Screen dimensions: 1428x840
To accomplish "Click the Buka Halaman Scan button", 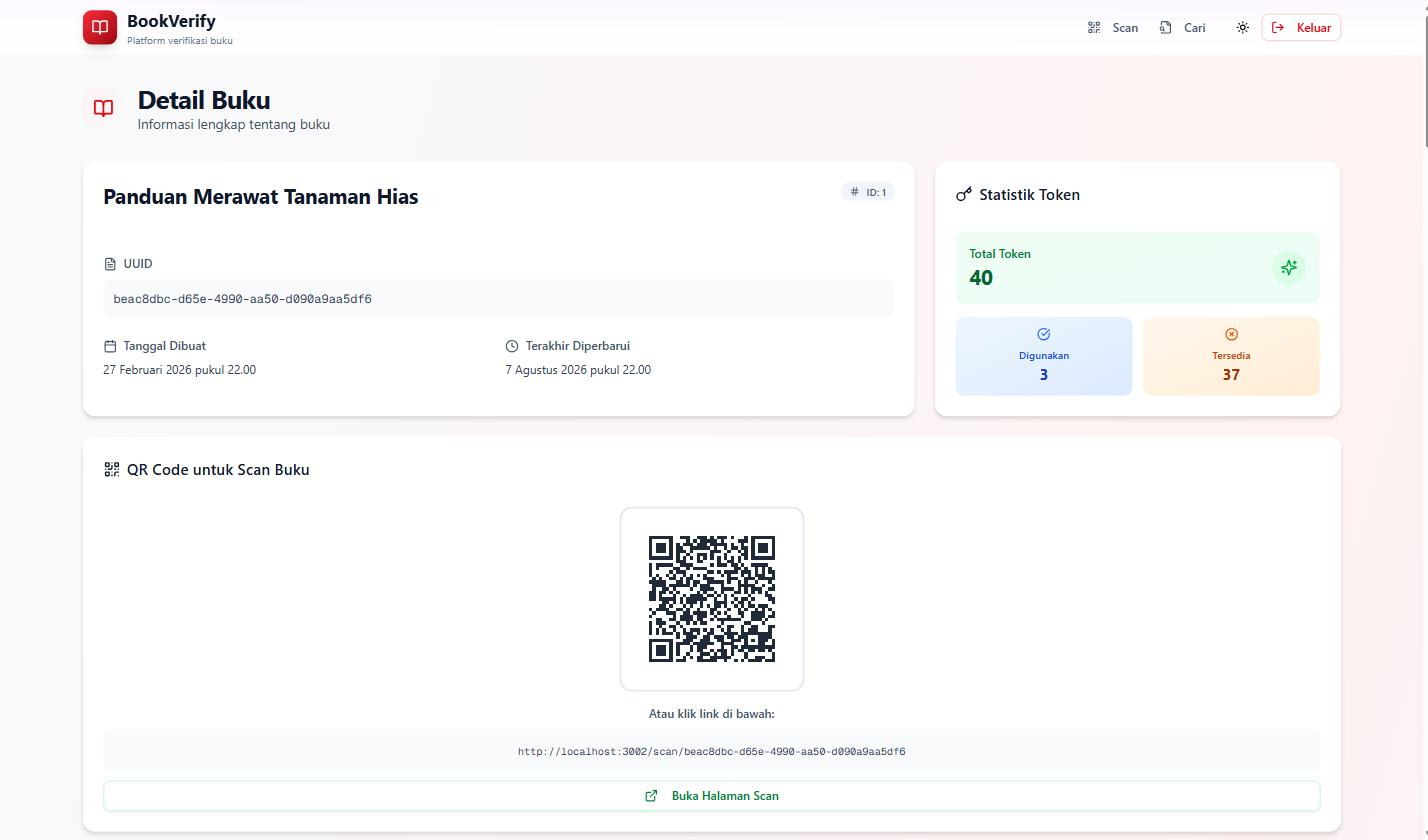I will click(712, 796).
